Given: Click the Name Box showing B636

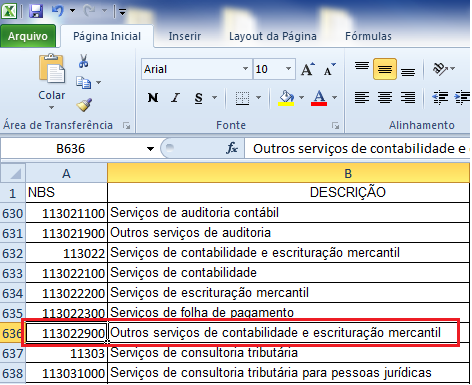Looking at the screenshot, I should [x=71, y=148].
